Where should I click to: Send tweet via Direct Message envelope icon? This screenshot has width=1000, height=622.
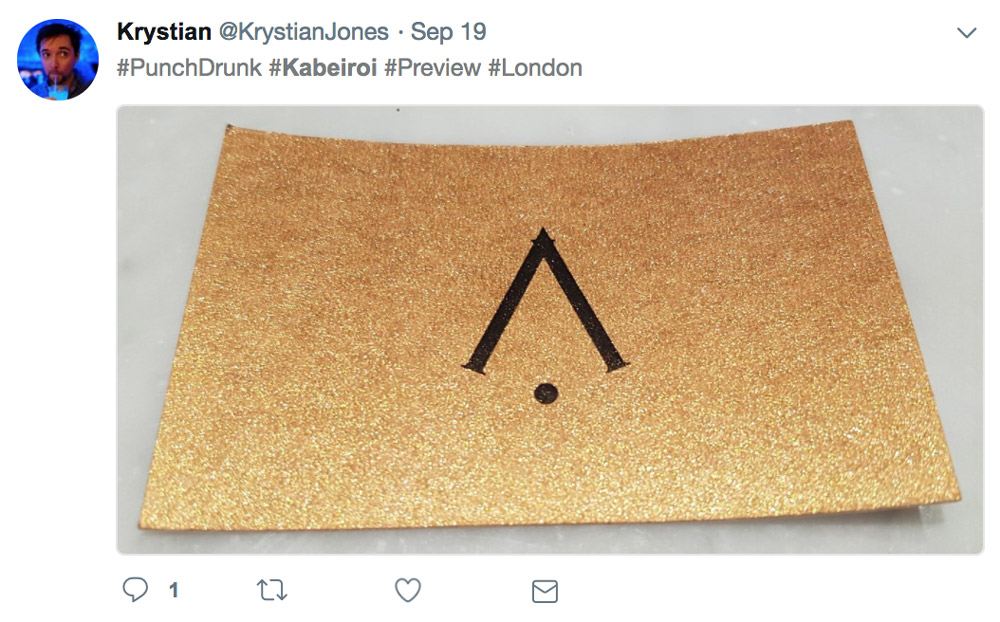coord(545,591)
